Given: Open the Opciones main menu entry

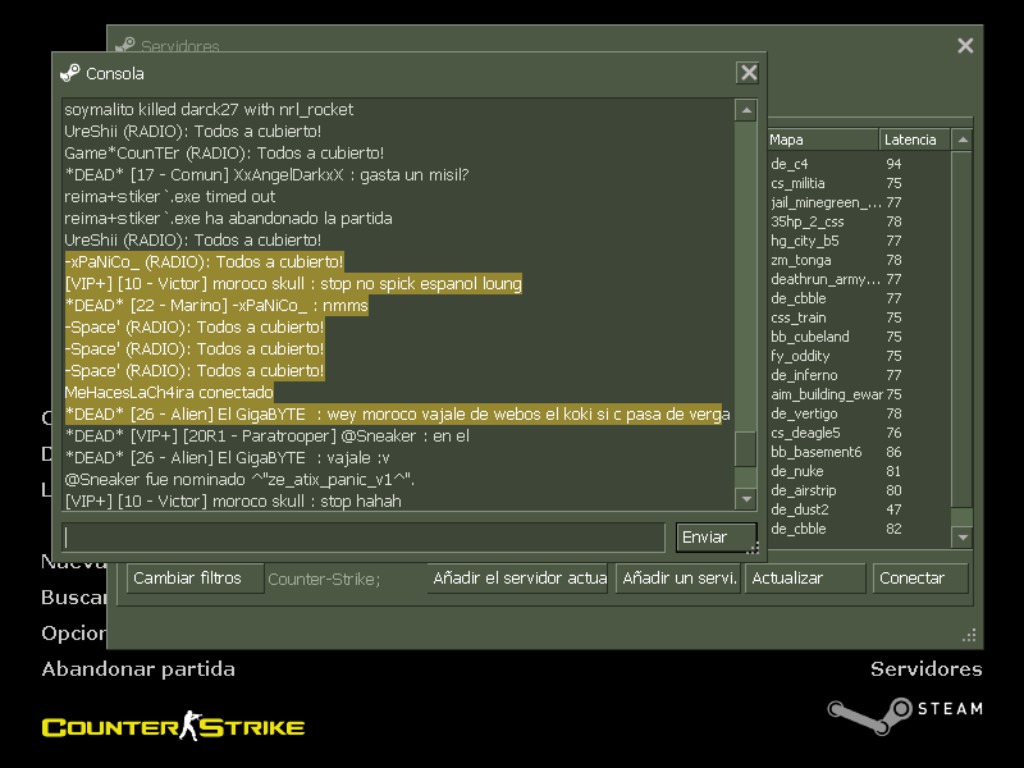Looking at the screenshot, I should (x=73, y=633).
